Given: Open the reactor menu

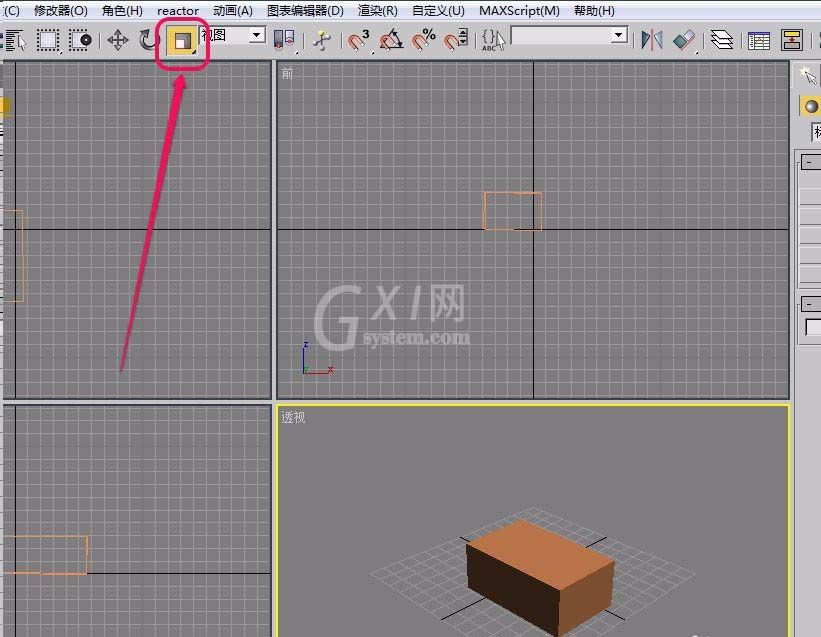Looking at the screenshot, I should click(x=177, y=10).
